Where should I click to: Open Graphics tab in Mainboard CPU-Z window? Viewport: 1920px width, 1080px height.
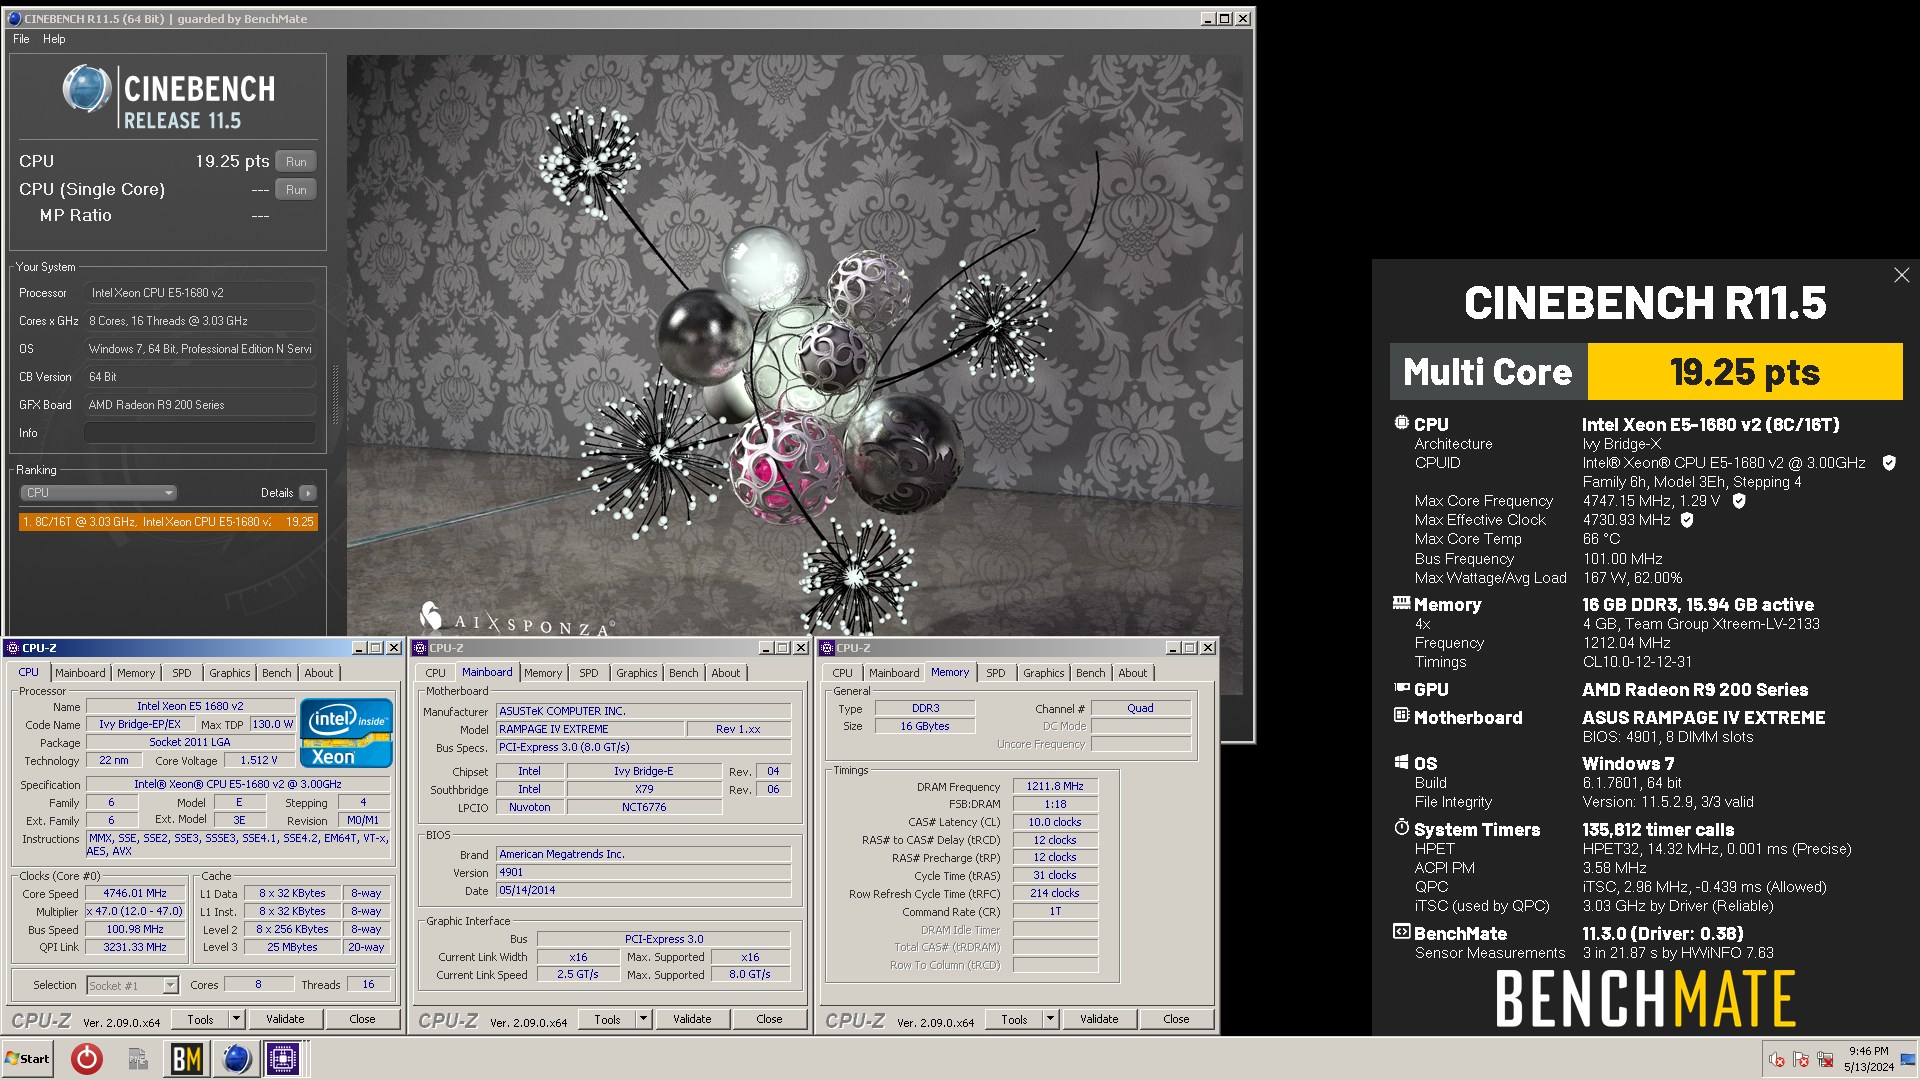coord(637,673)
